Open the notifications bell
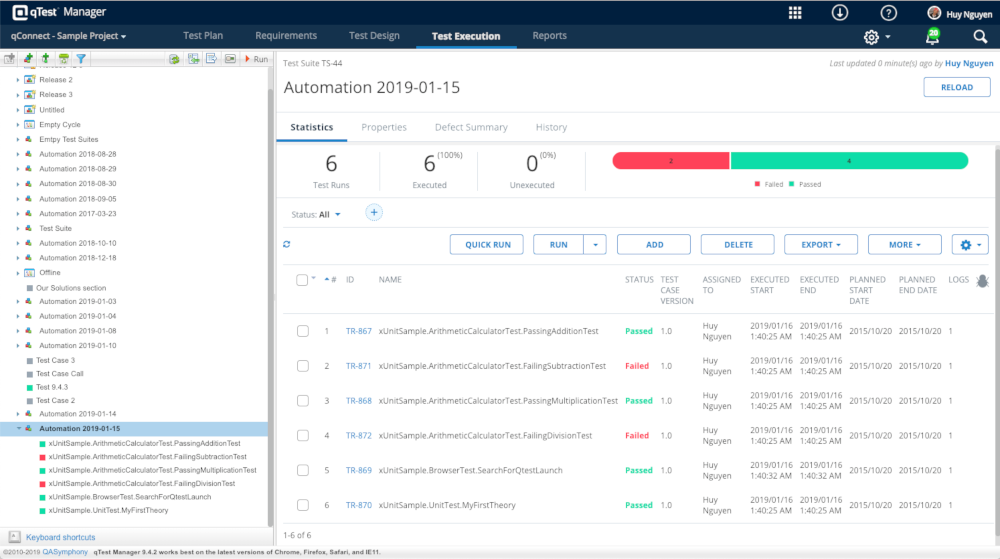The width and height of the screenshot is (1000, 559). click(932, 37)
